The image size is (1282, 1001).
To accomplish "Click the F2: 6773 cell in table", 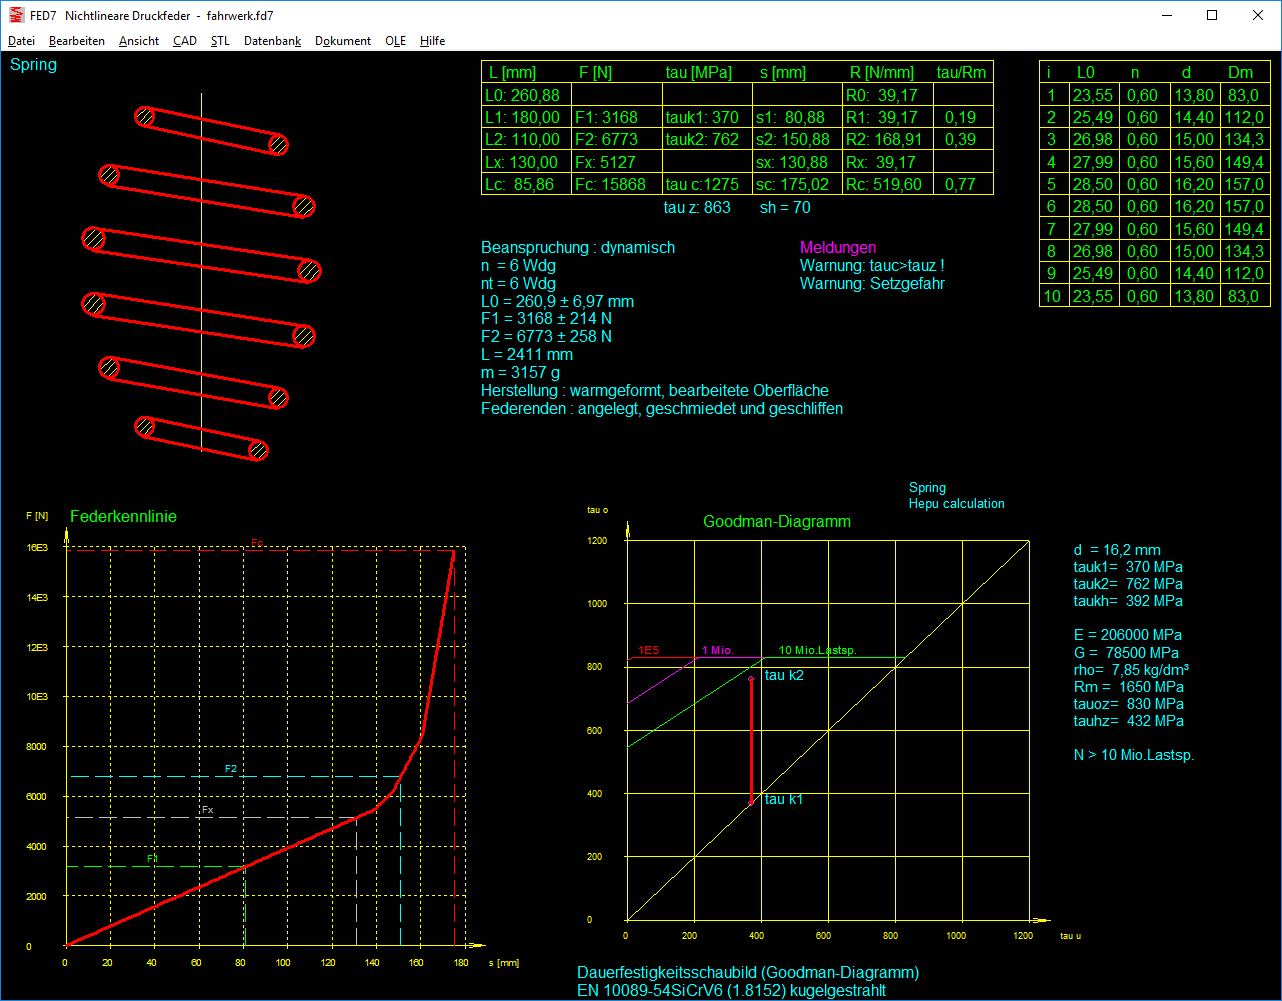I will pos(606,139).
